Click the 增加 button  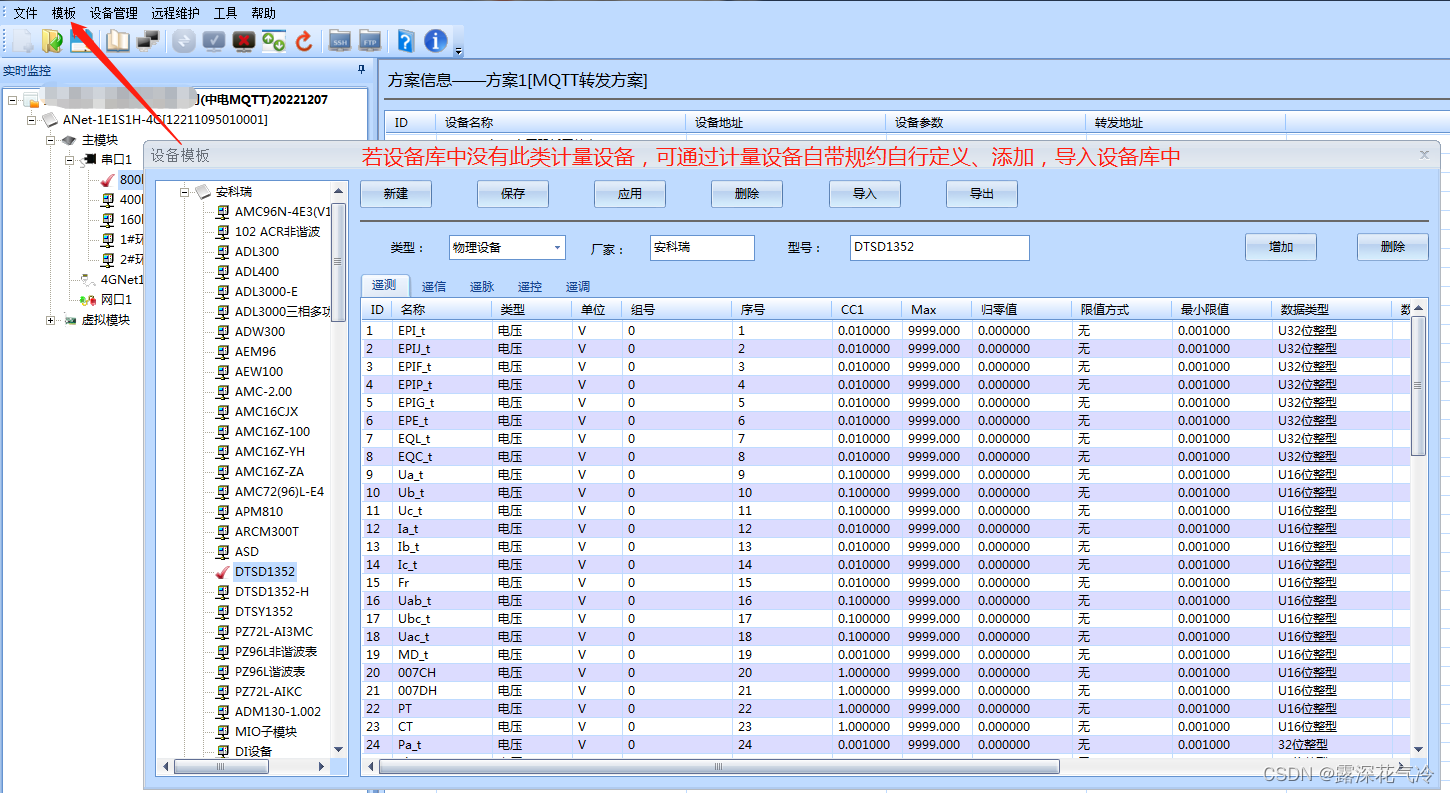1281,247
